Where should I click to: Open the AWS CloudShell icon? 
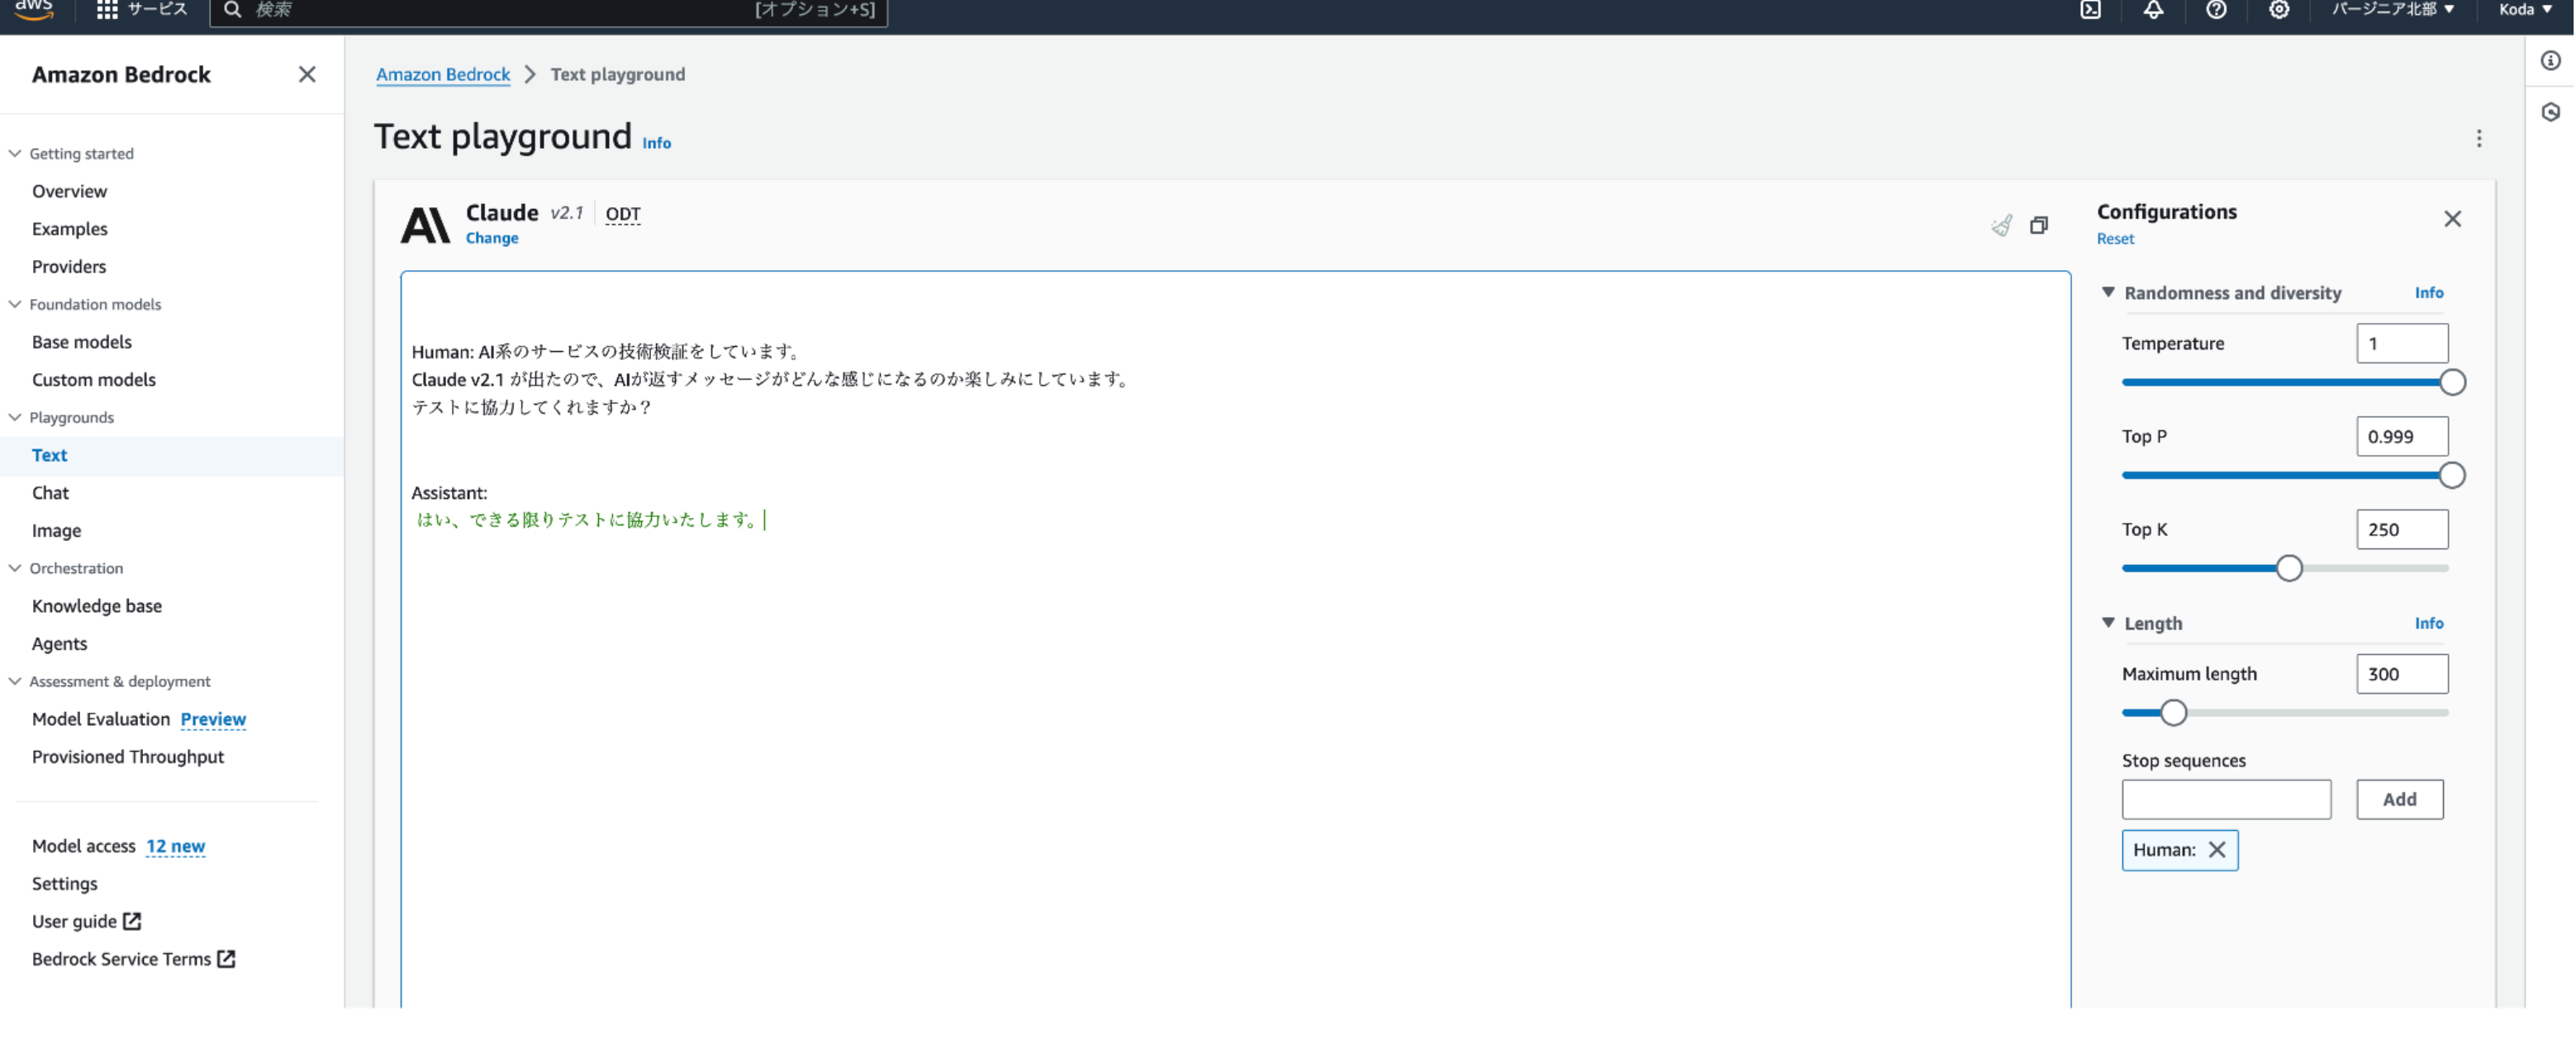click(2090, 10)
